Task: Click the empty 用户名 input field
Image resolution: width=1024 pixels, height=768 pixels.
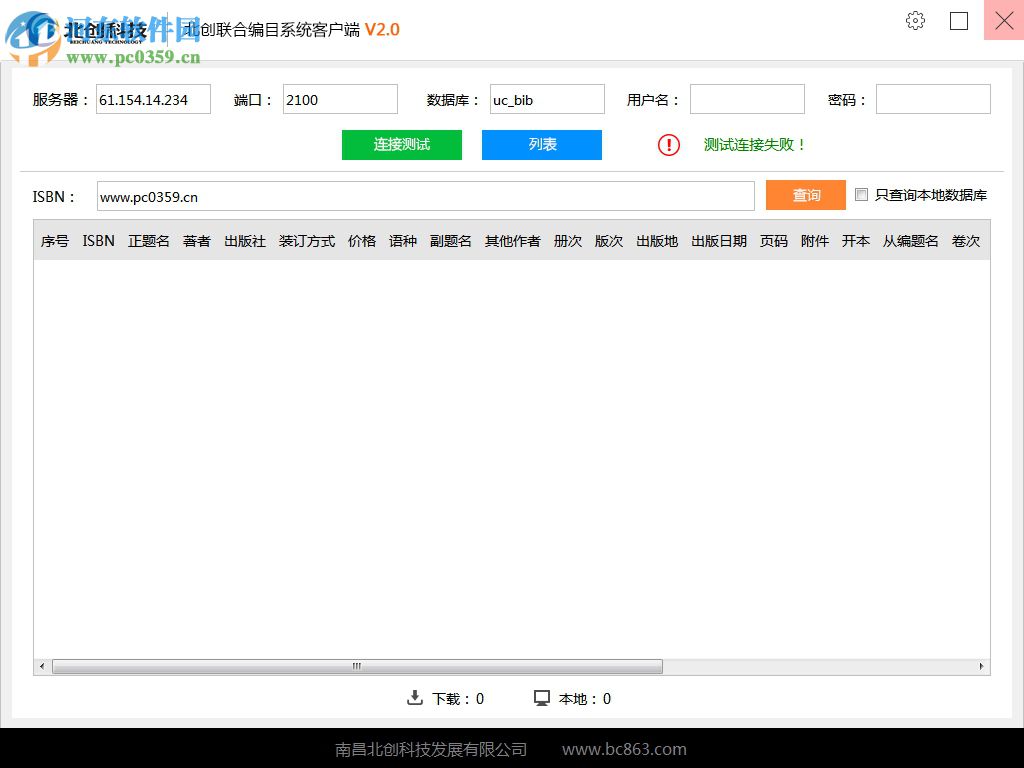Action: (746, 99)
